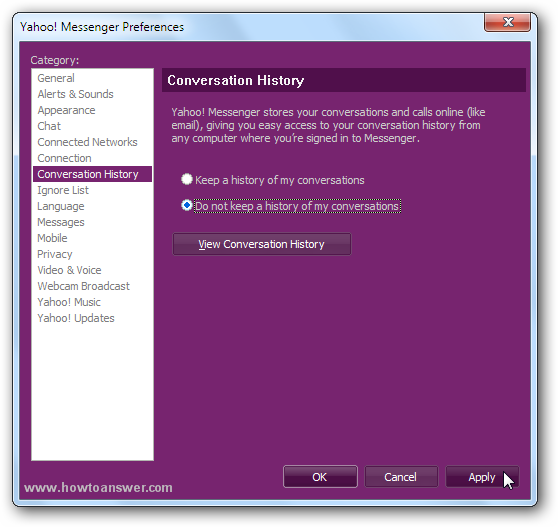Select 'Do not keep a history' radio button
Screen dimensions: 558x527
pos(187,205)
